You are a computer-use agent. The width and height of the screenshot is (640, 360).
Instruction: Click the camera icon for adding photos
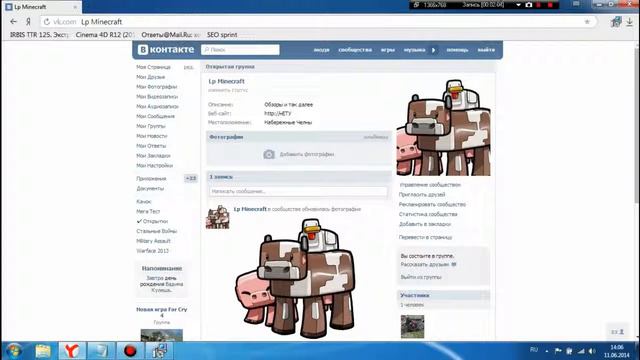tap(269, 154)
